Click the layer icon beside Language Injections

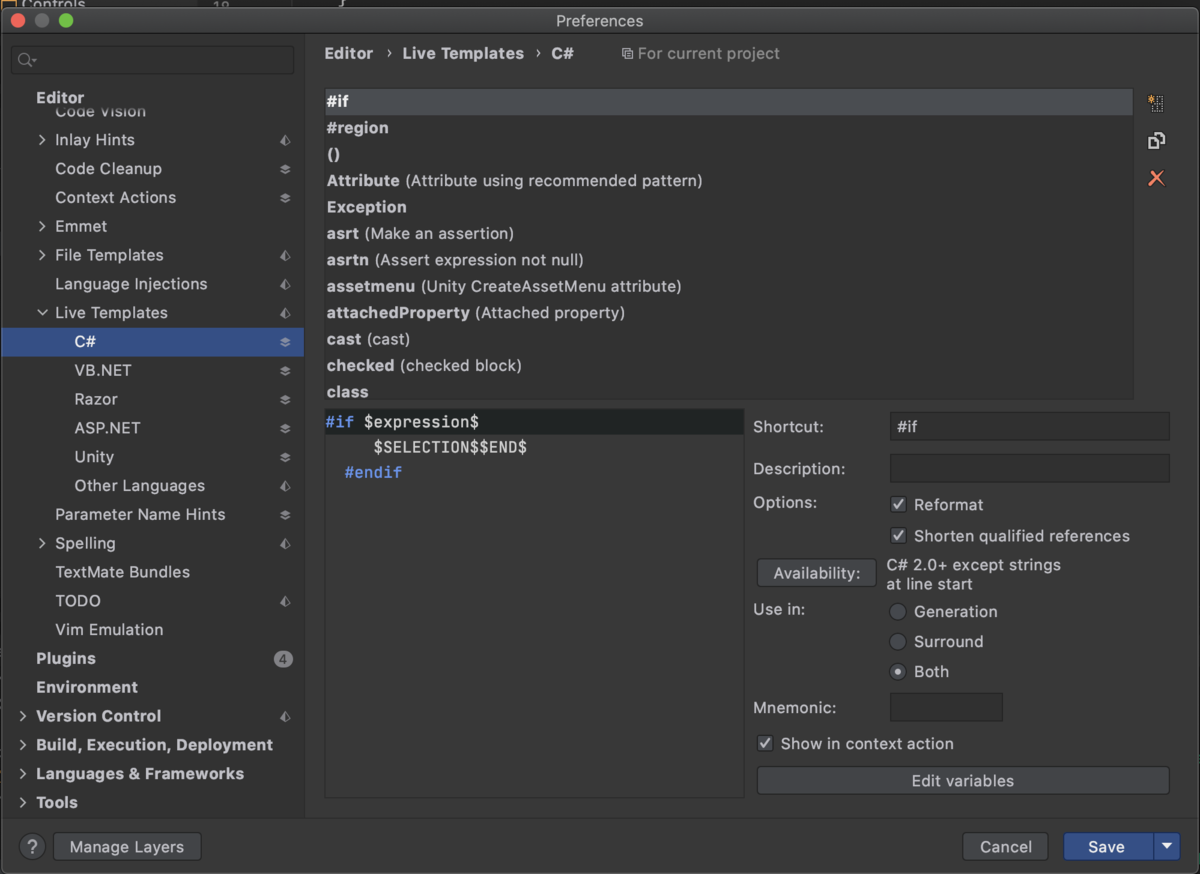pos(285,284)
